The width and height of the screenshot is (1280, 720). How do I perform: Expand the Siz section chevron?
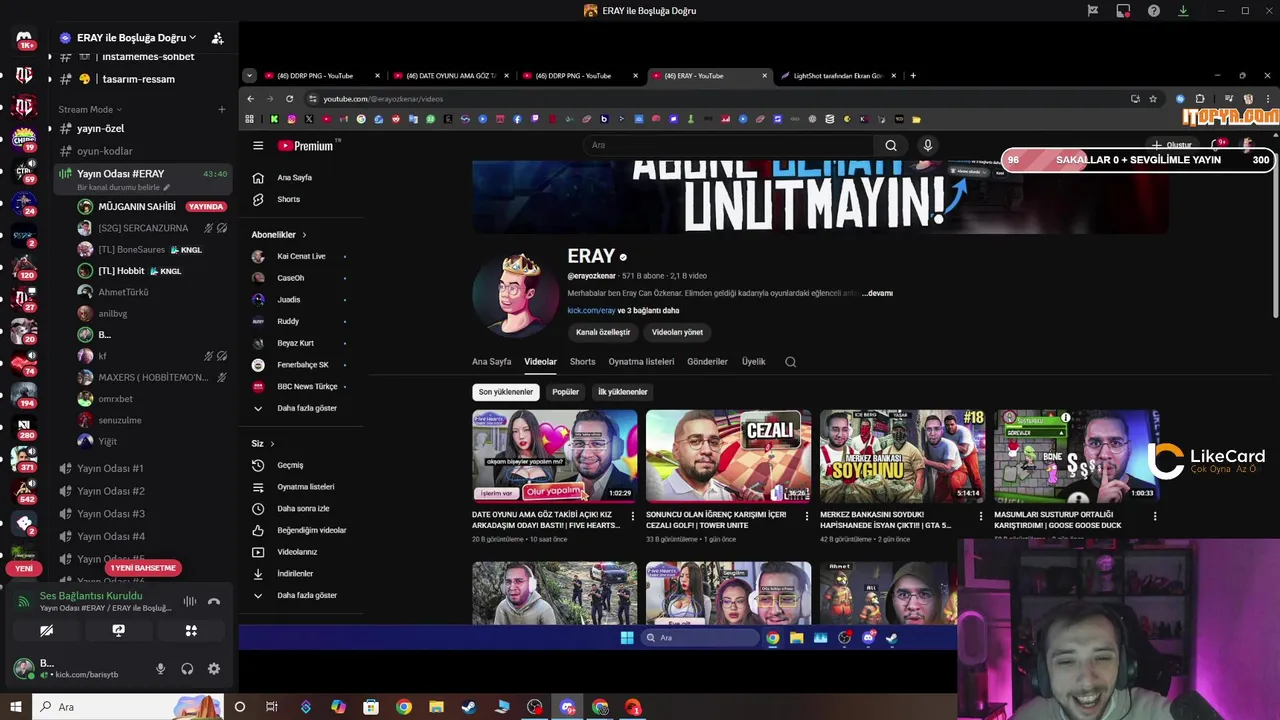click(272, 444)
